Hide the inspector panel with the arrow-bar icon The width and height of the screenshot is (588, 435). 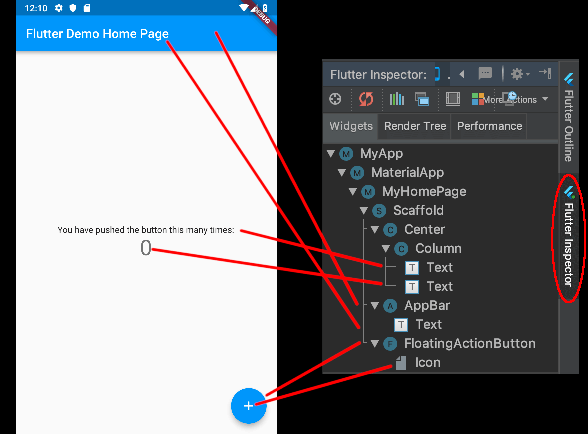pos(545,73)
